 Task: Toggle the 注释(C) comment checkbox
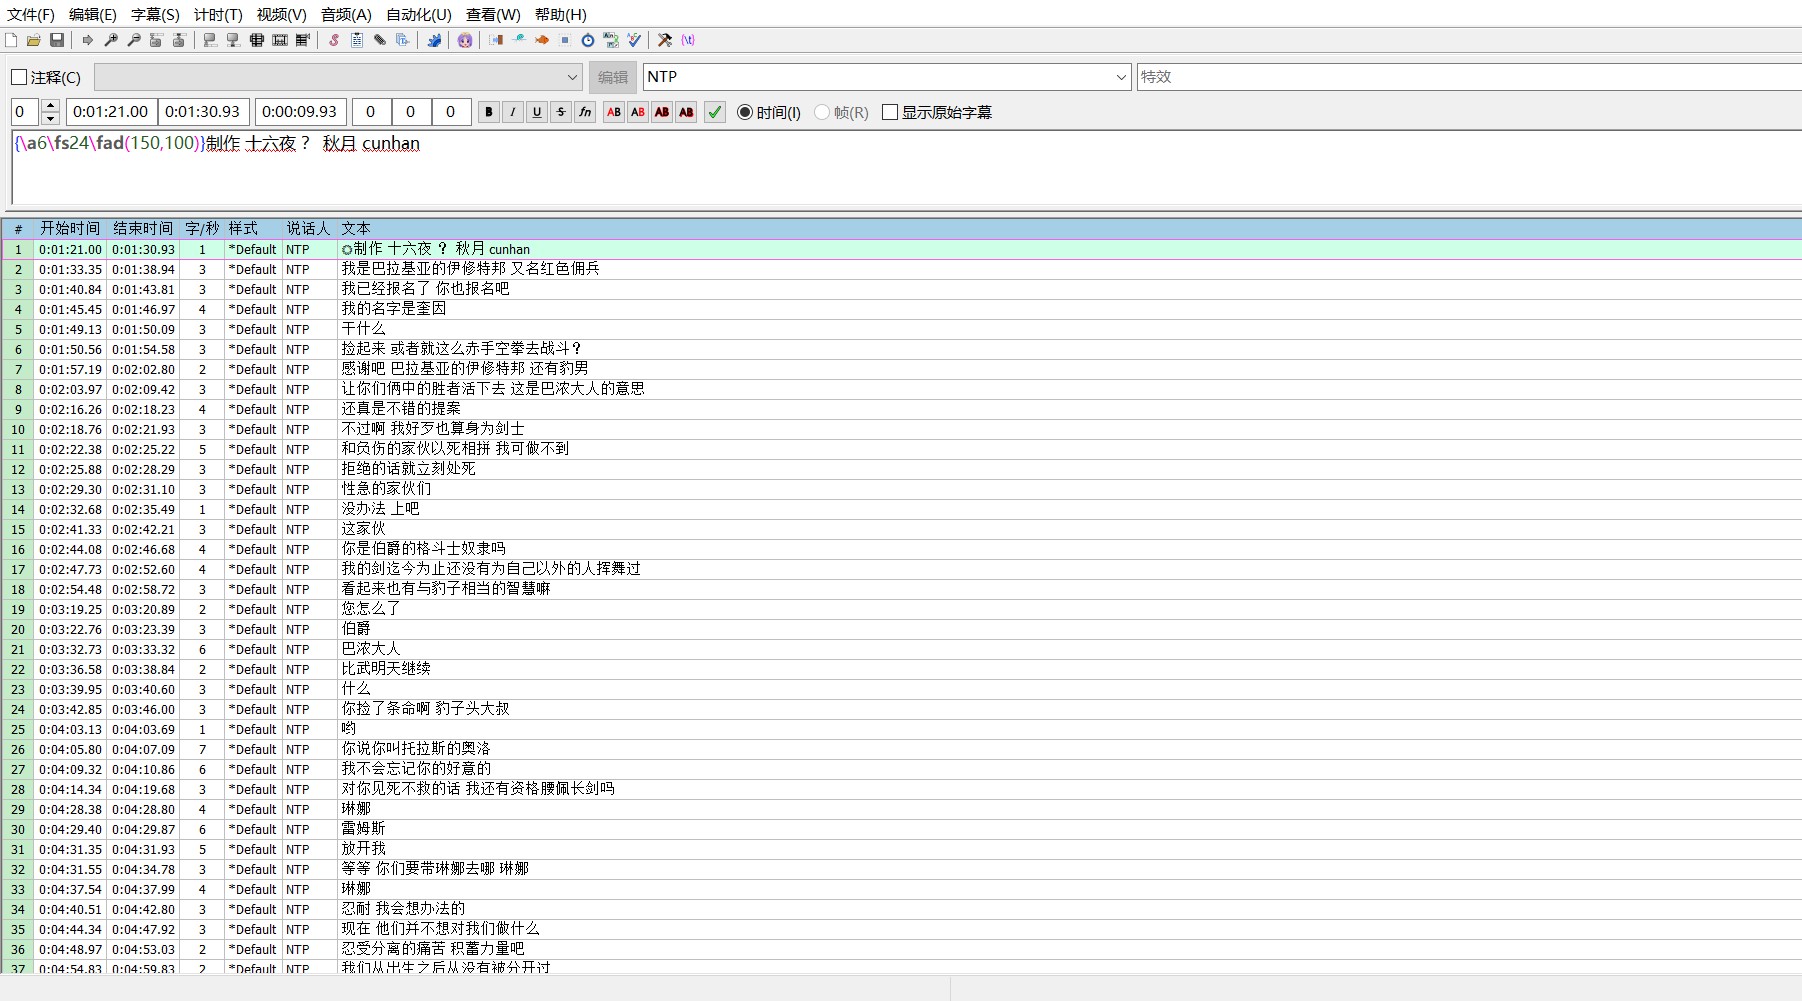point(19,77)
